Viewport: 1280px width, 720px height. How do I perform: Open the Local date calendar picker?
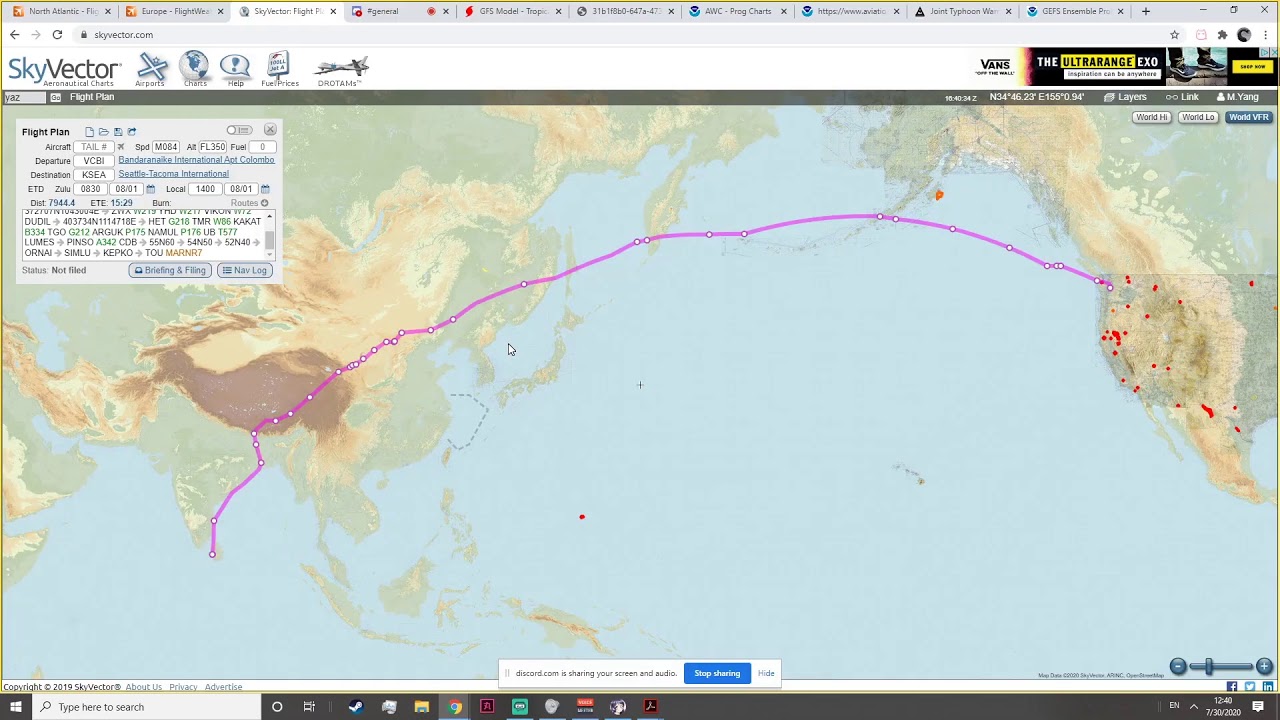[x=265, y=189]
